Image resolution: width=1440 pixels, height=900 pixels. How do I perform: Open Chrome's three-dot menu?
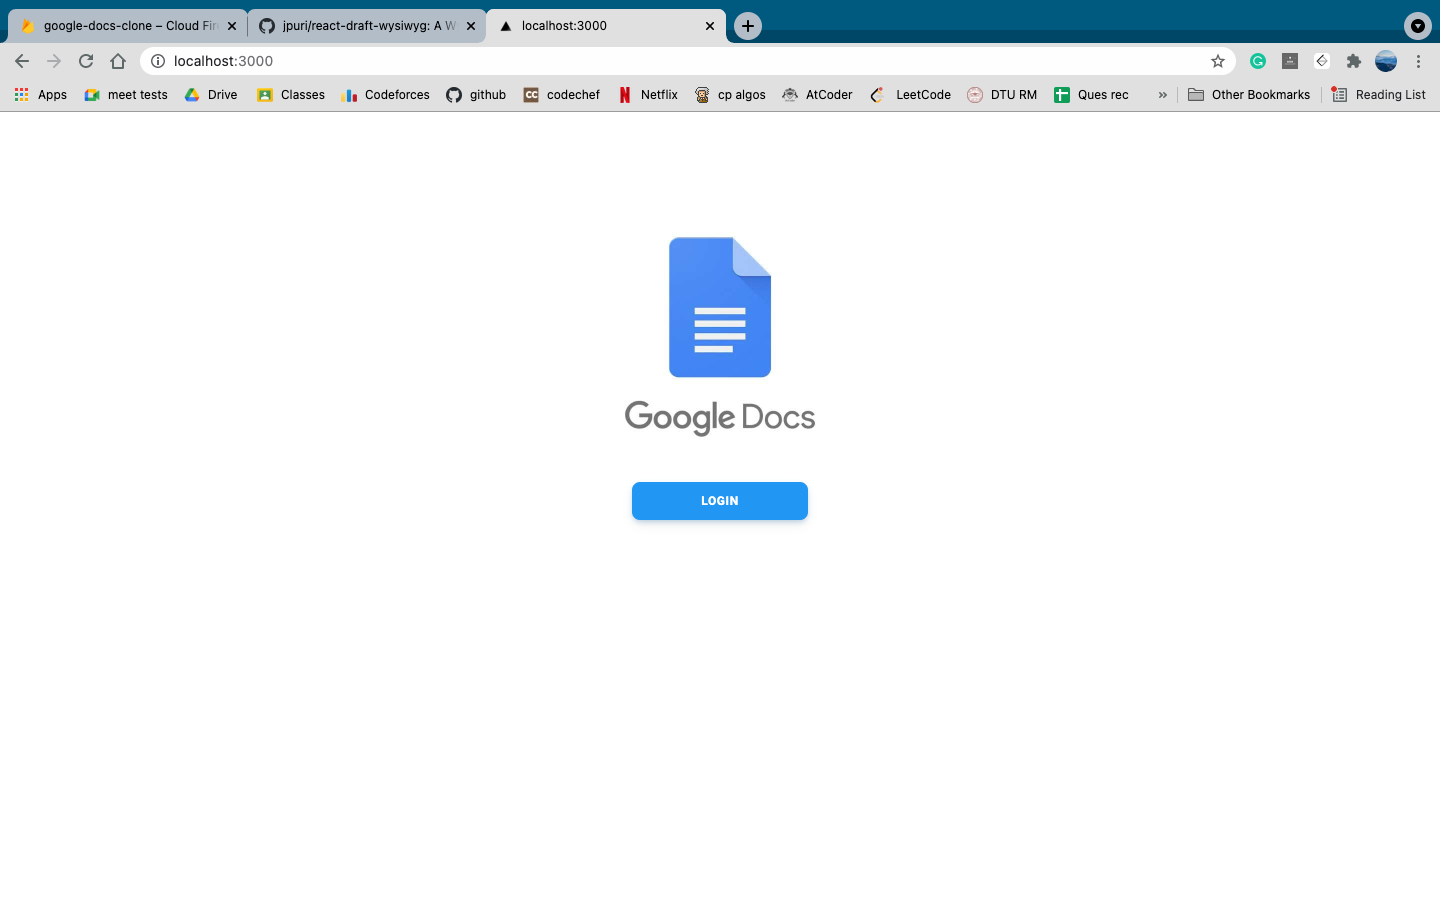[x=1418, y=61]
